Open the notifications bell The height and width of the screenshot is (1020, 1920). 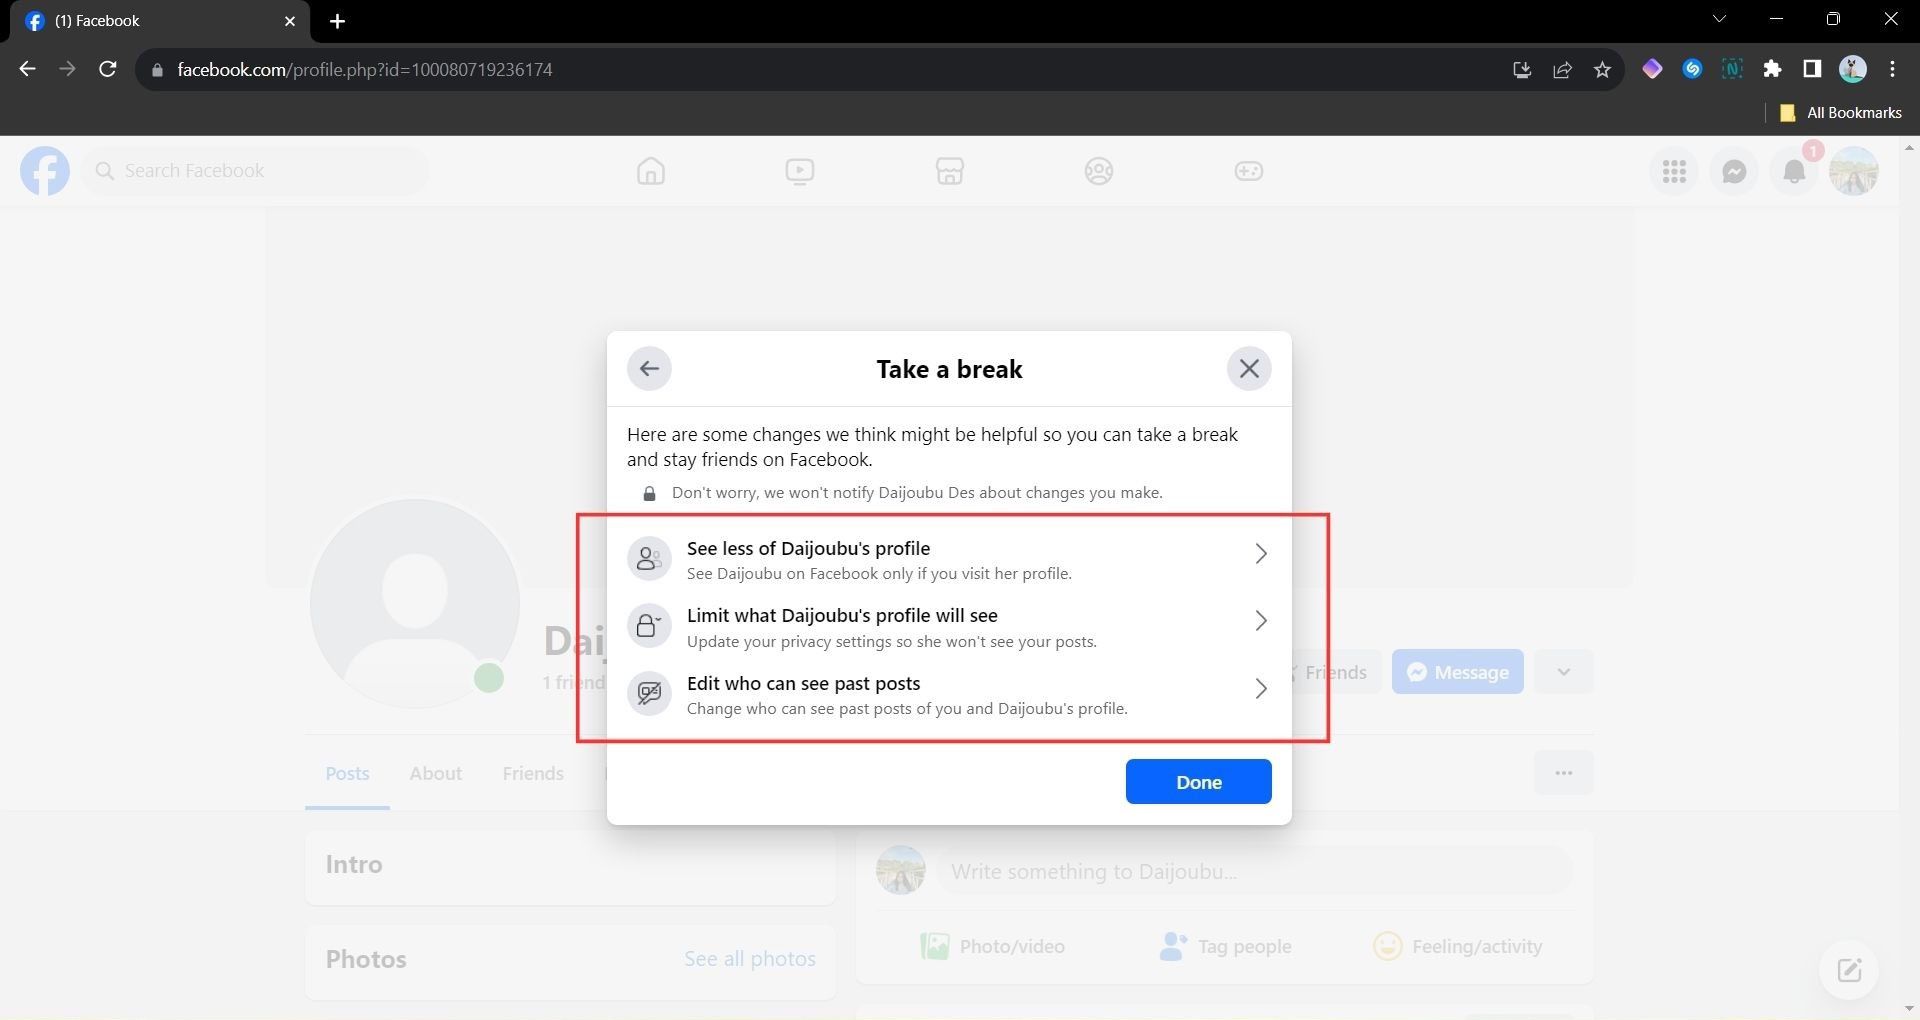1794,171
